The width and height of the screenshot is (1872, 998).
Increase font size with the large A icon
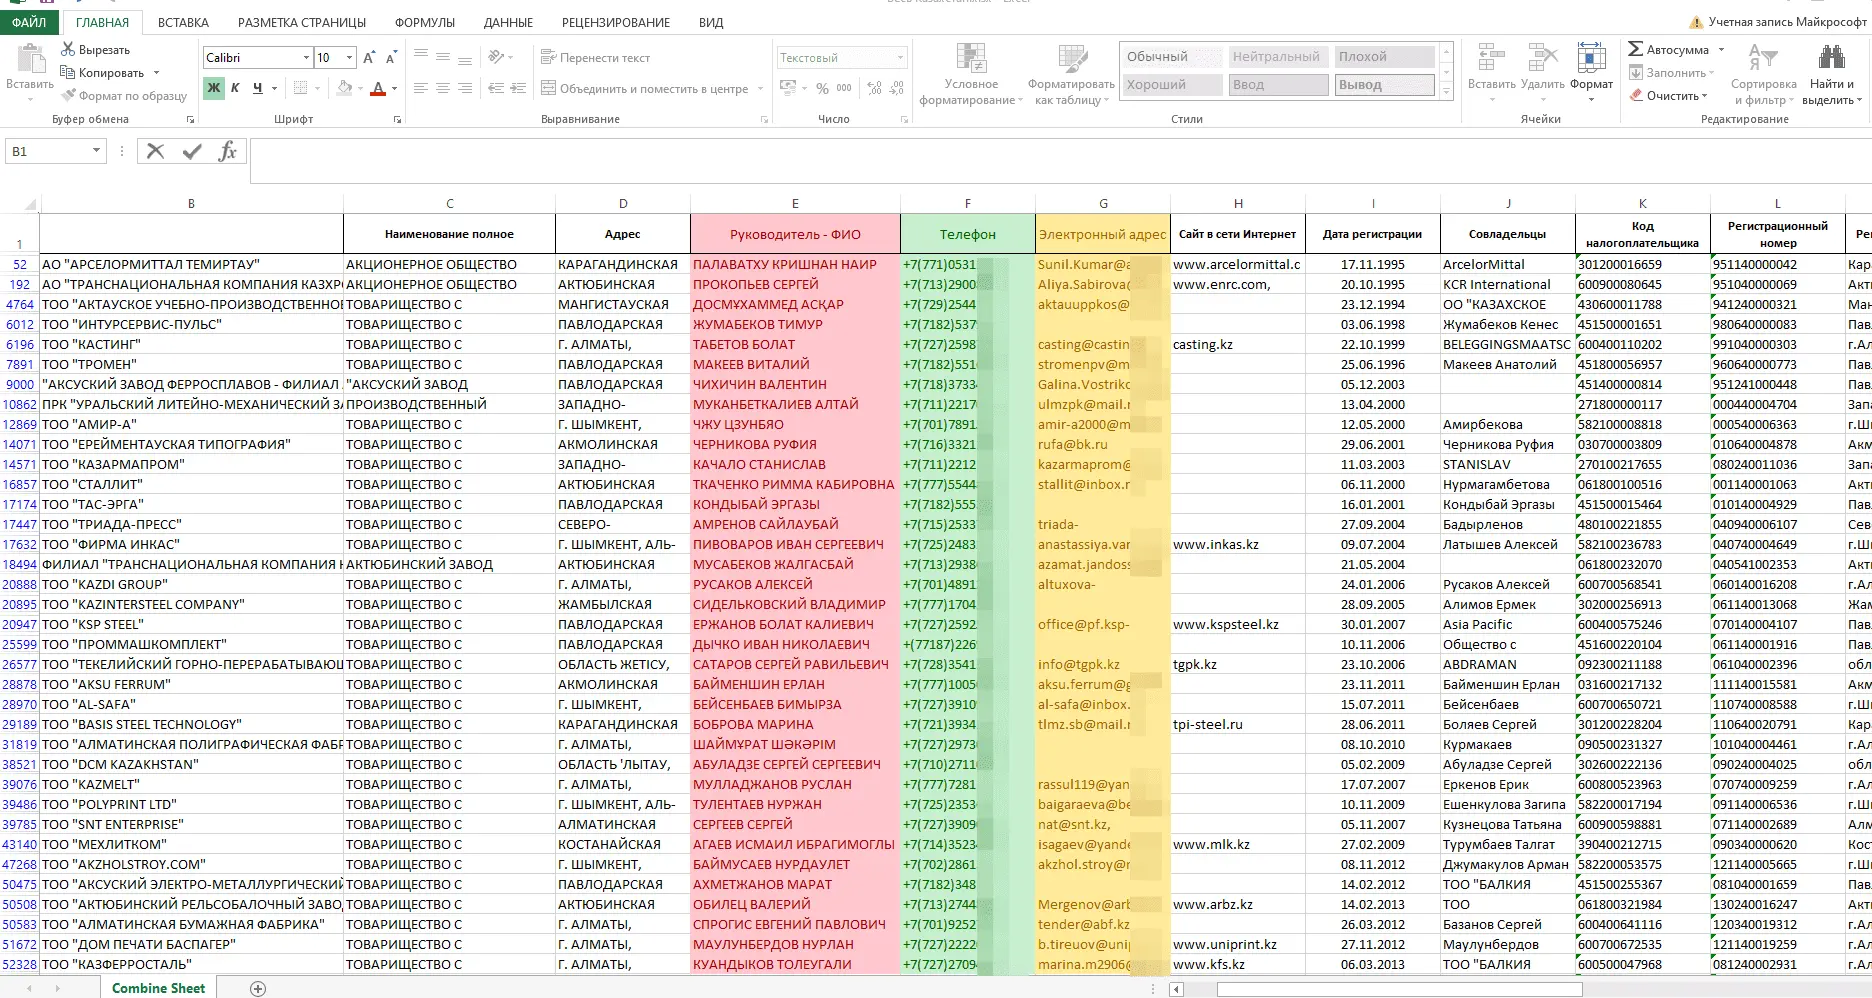pyautogui.click(x=369, y=58)
